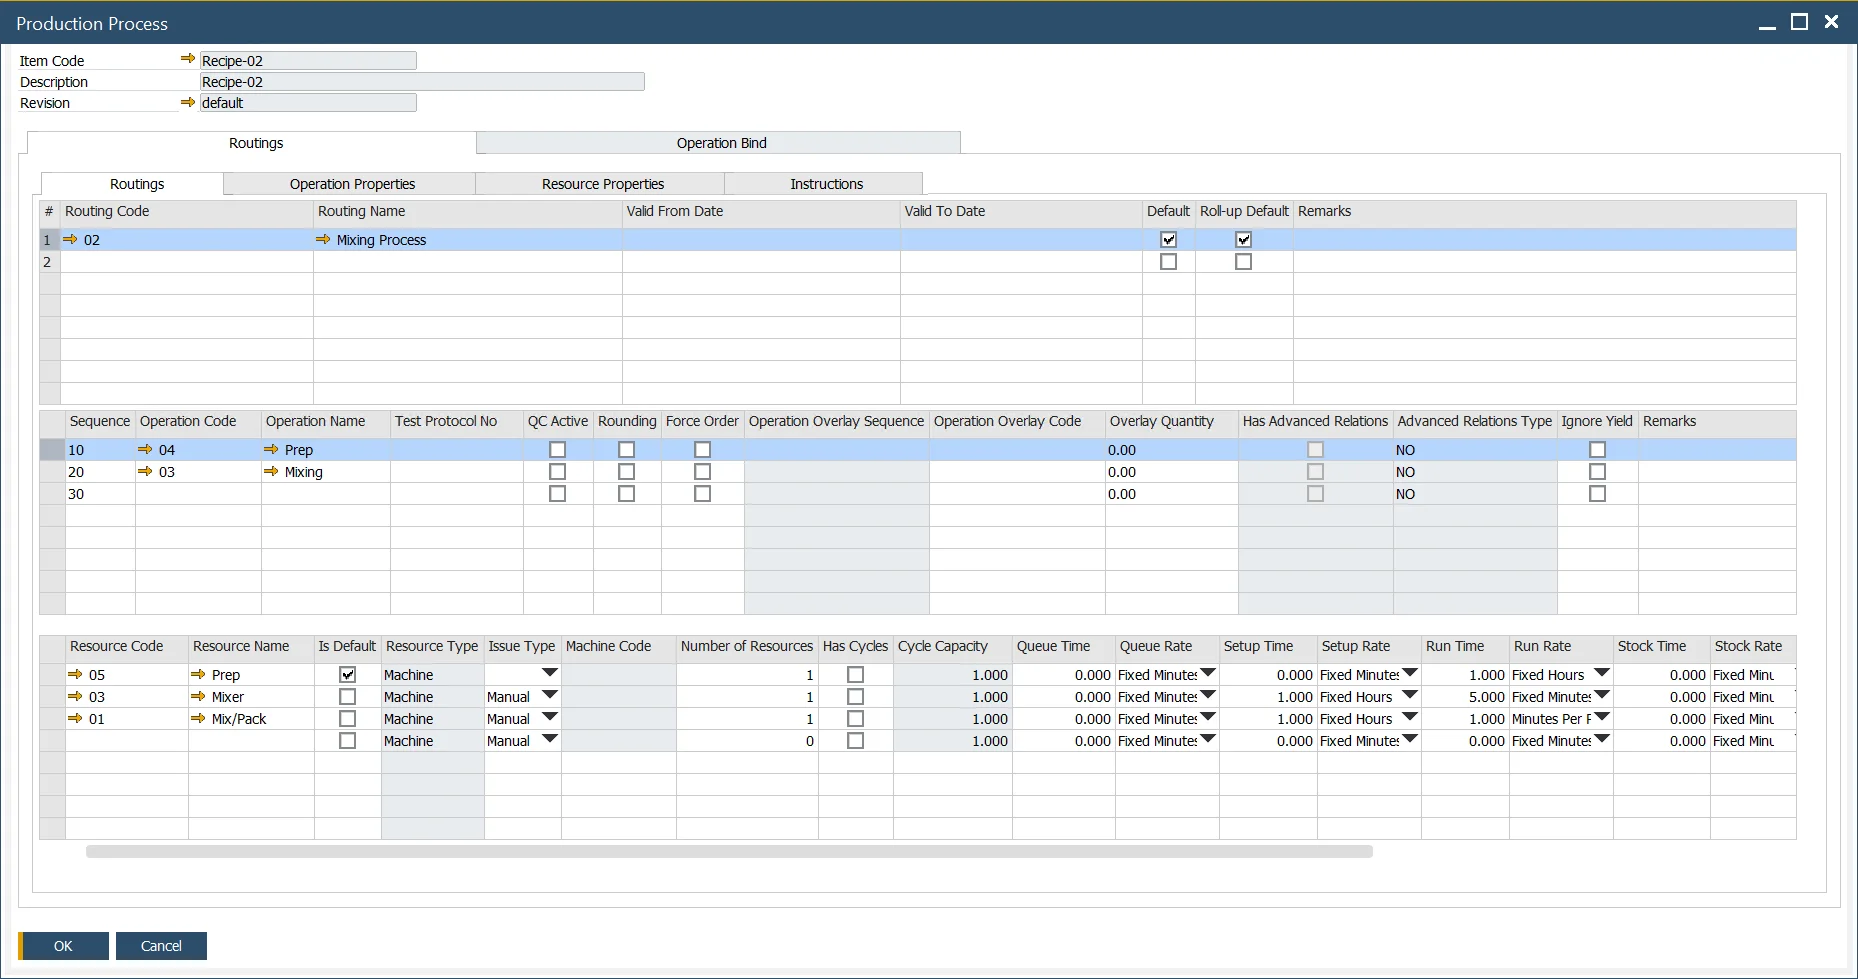Open the routing code 02 link arrow
The height and width of the screenshot is (979, 1858).
70,240
